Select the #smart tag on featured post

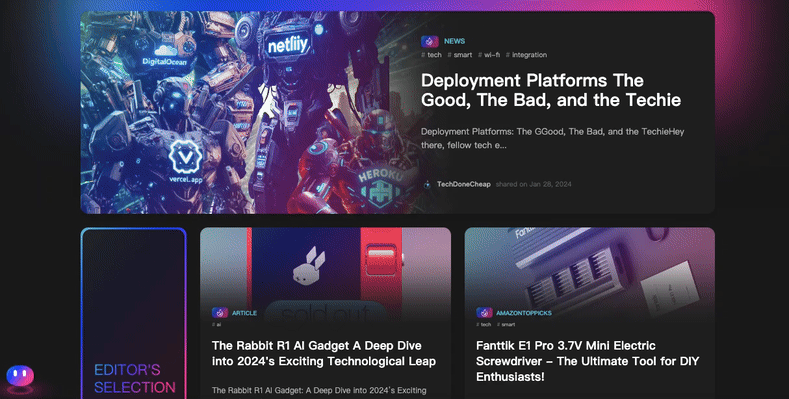pos(460,55)
